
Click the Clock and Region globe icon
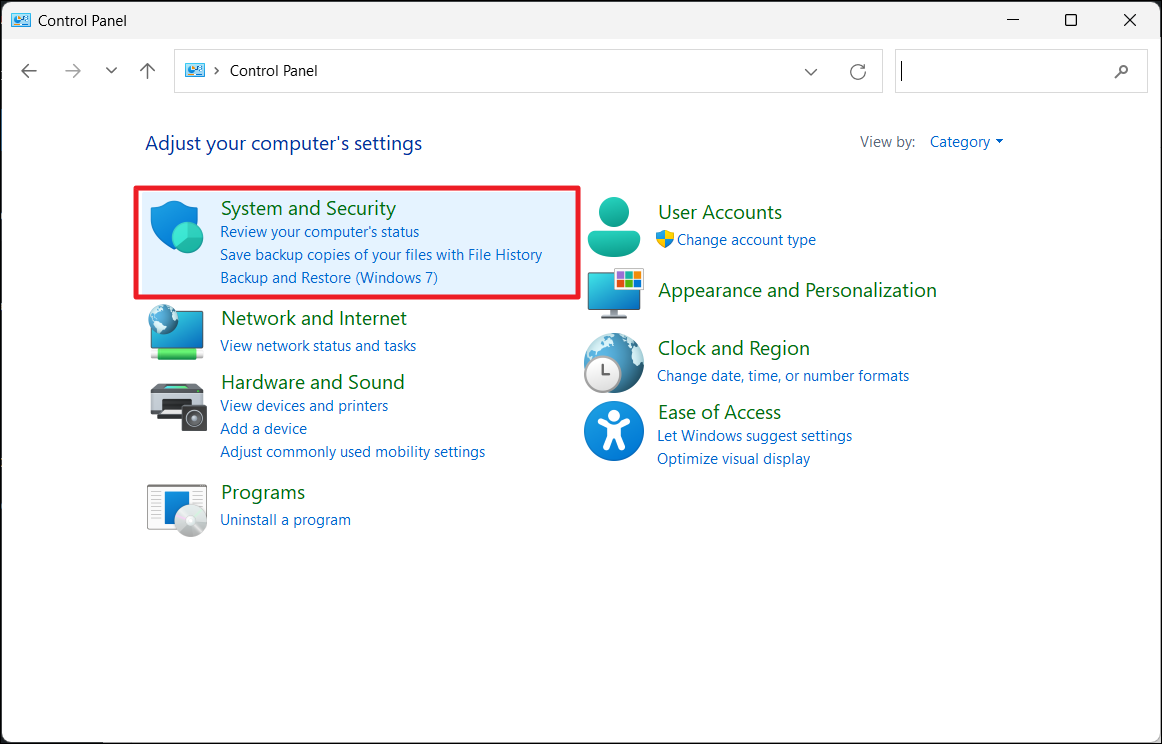pos(614,362)
